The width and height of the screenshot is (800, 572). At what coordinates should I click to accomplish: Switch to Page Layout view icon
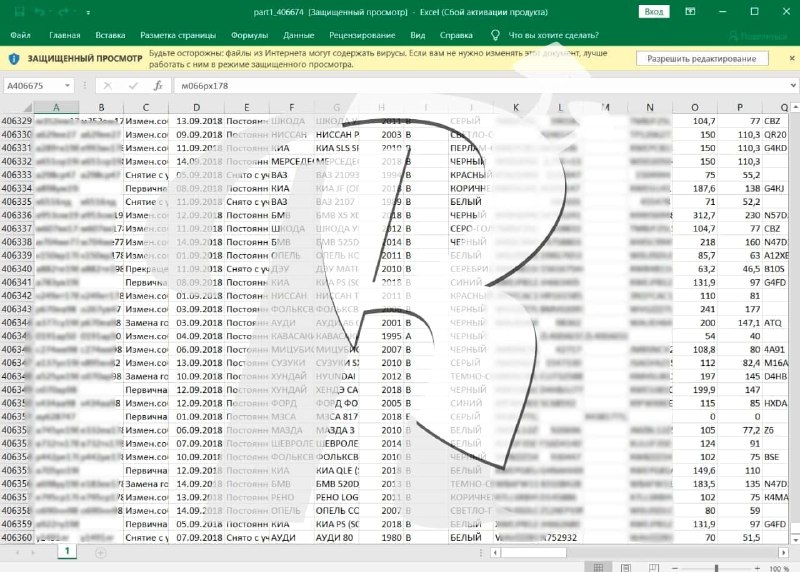coord(626,567)
